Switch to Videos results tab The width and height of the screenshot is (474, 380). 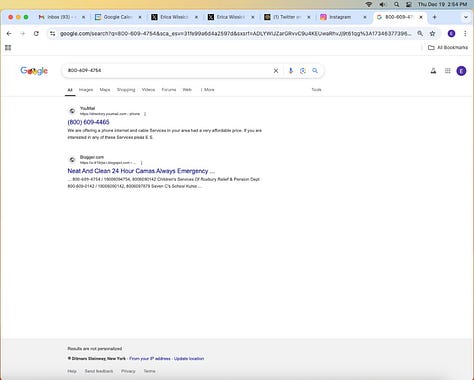[148, 90]
